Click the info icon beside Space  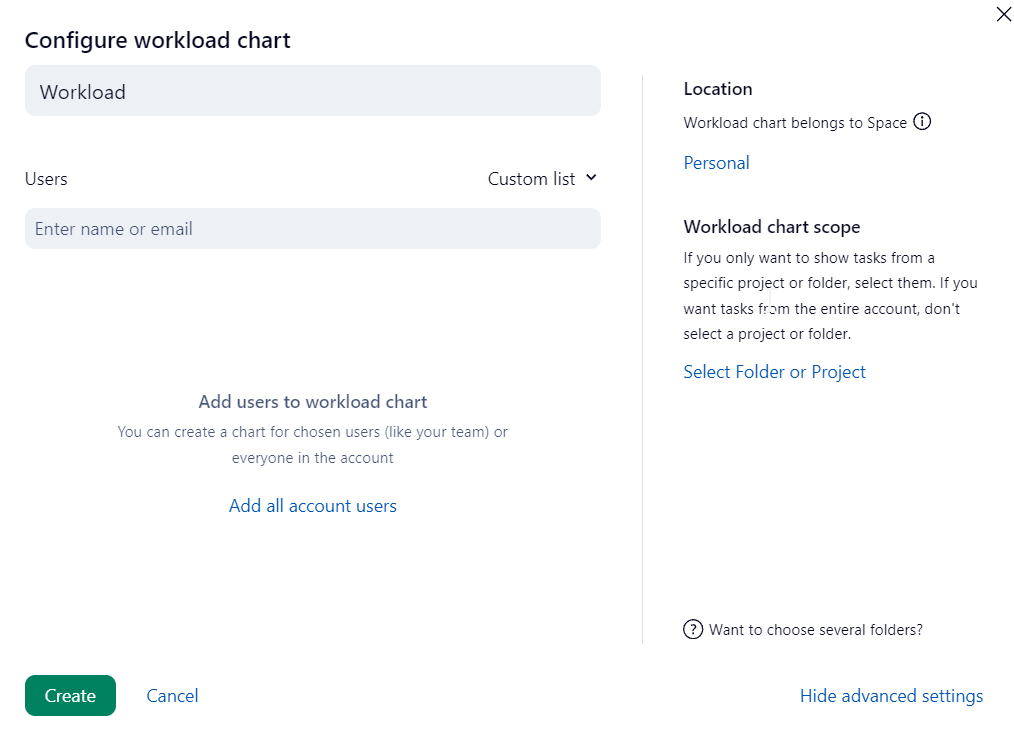click(922, 122)
